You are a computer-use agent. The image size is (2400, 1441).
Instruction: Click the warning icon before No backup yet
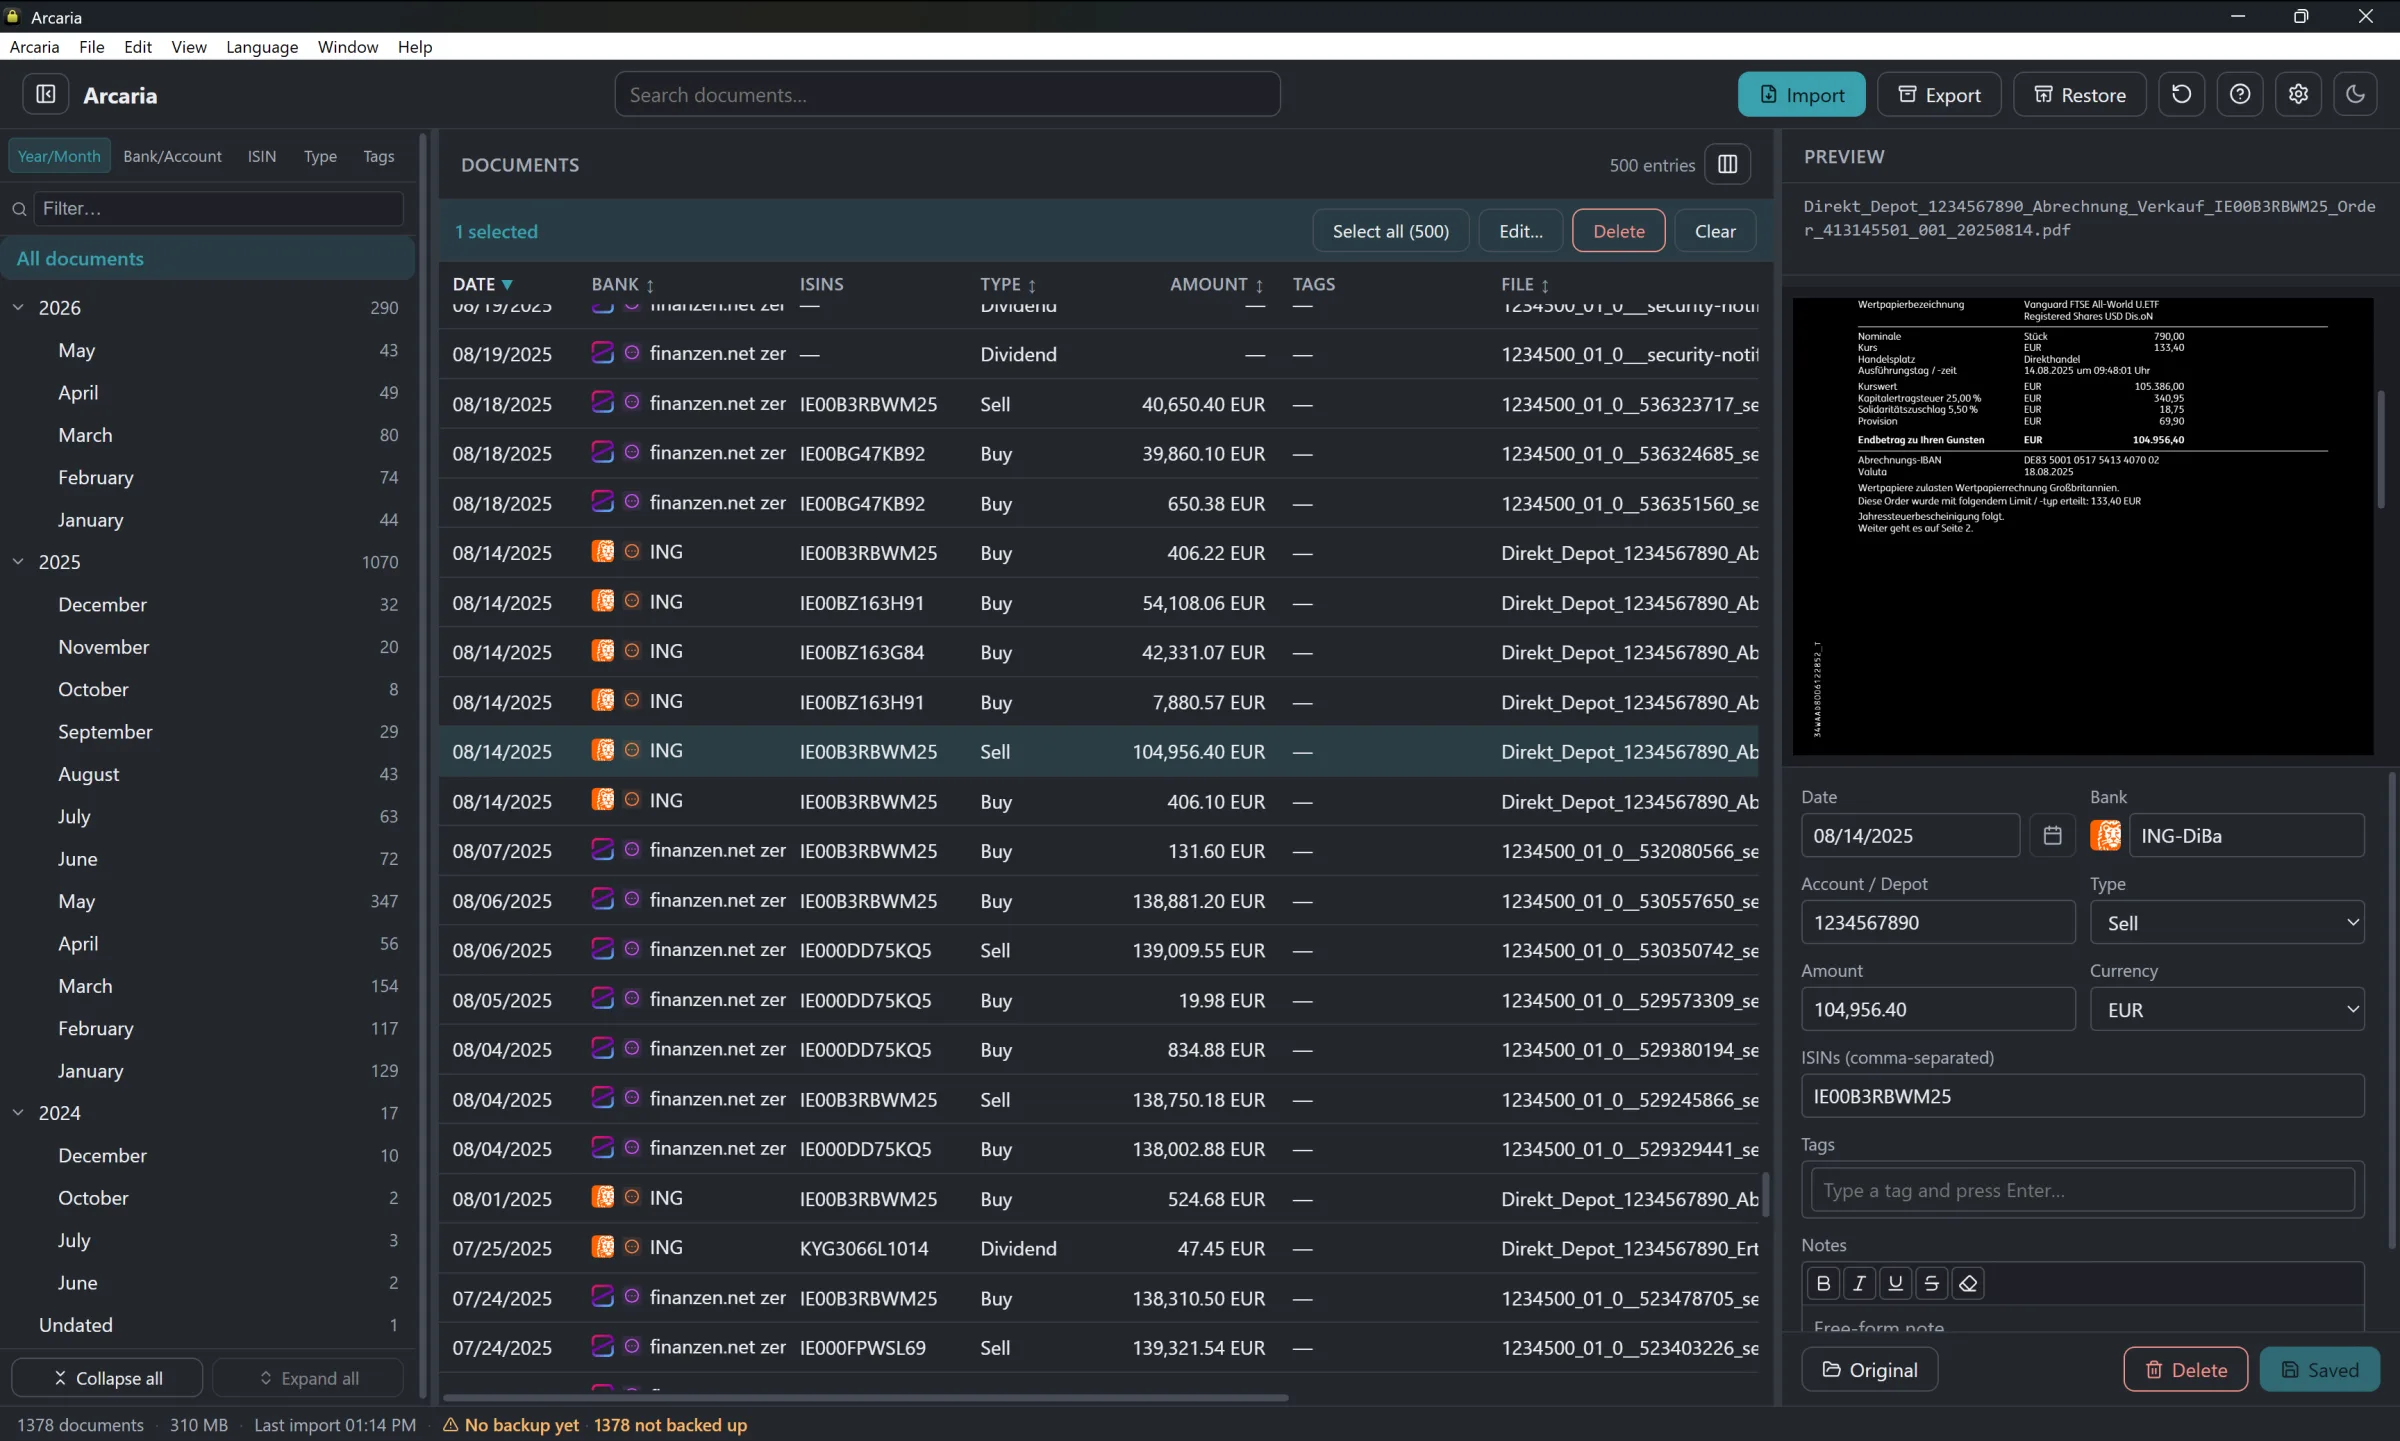click(451, 1425)
